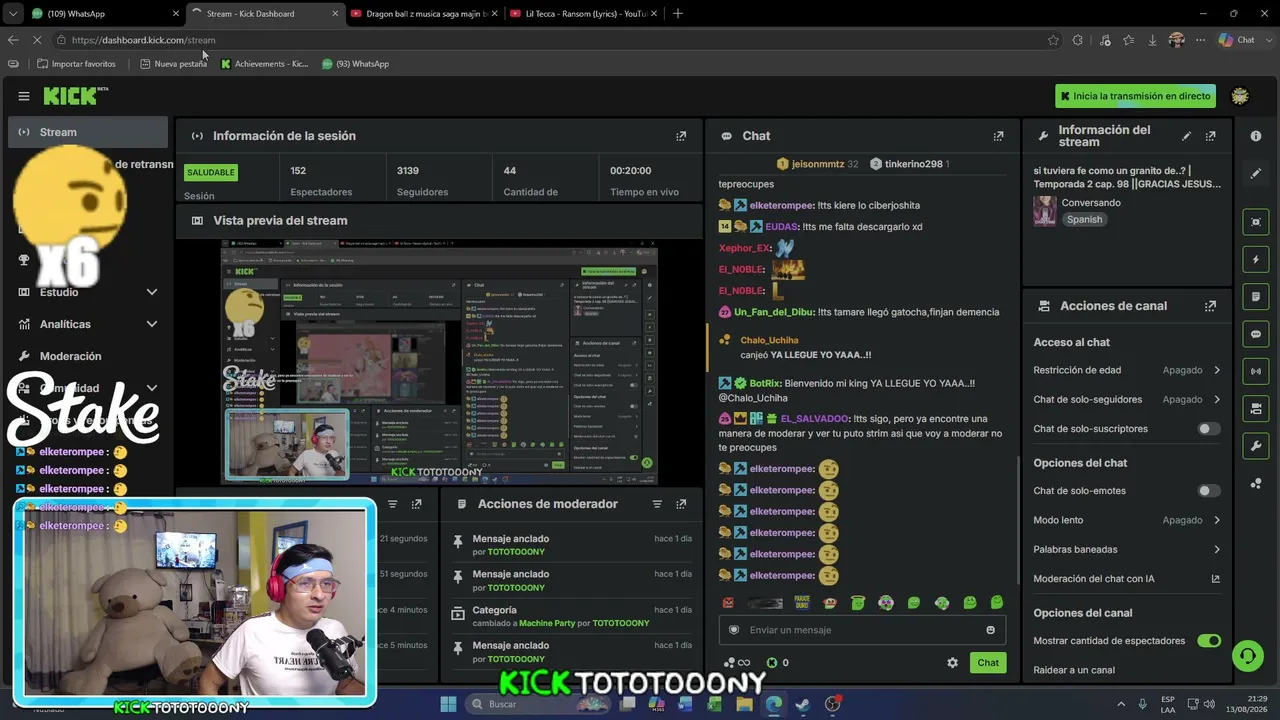Click the screen capture icon in right sidebar
The image size is (1280, 720).
[1256, 222]
